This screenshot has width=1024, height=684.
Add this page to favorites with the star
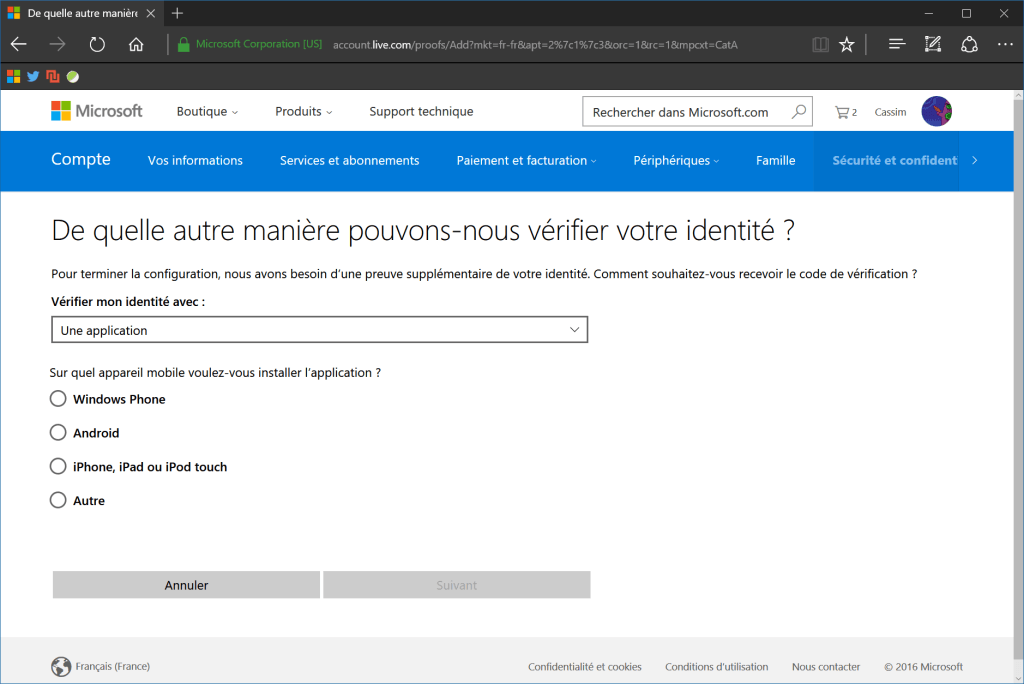pyautogui.click(x=846, y=44)
